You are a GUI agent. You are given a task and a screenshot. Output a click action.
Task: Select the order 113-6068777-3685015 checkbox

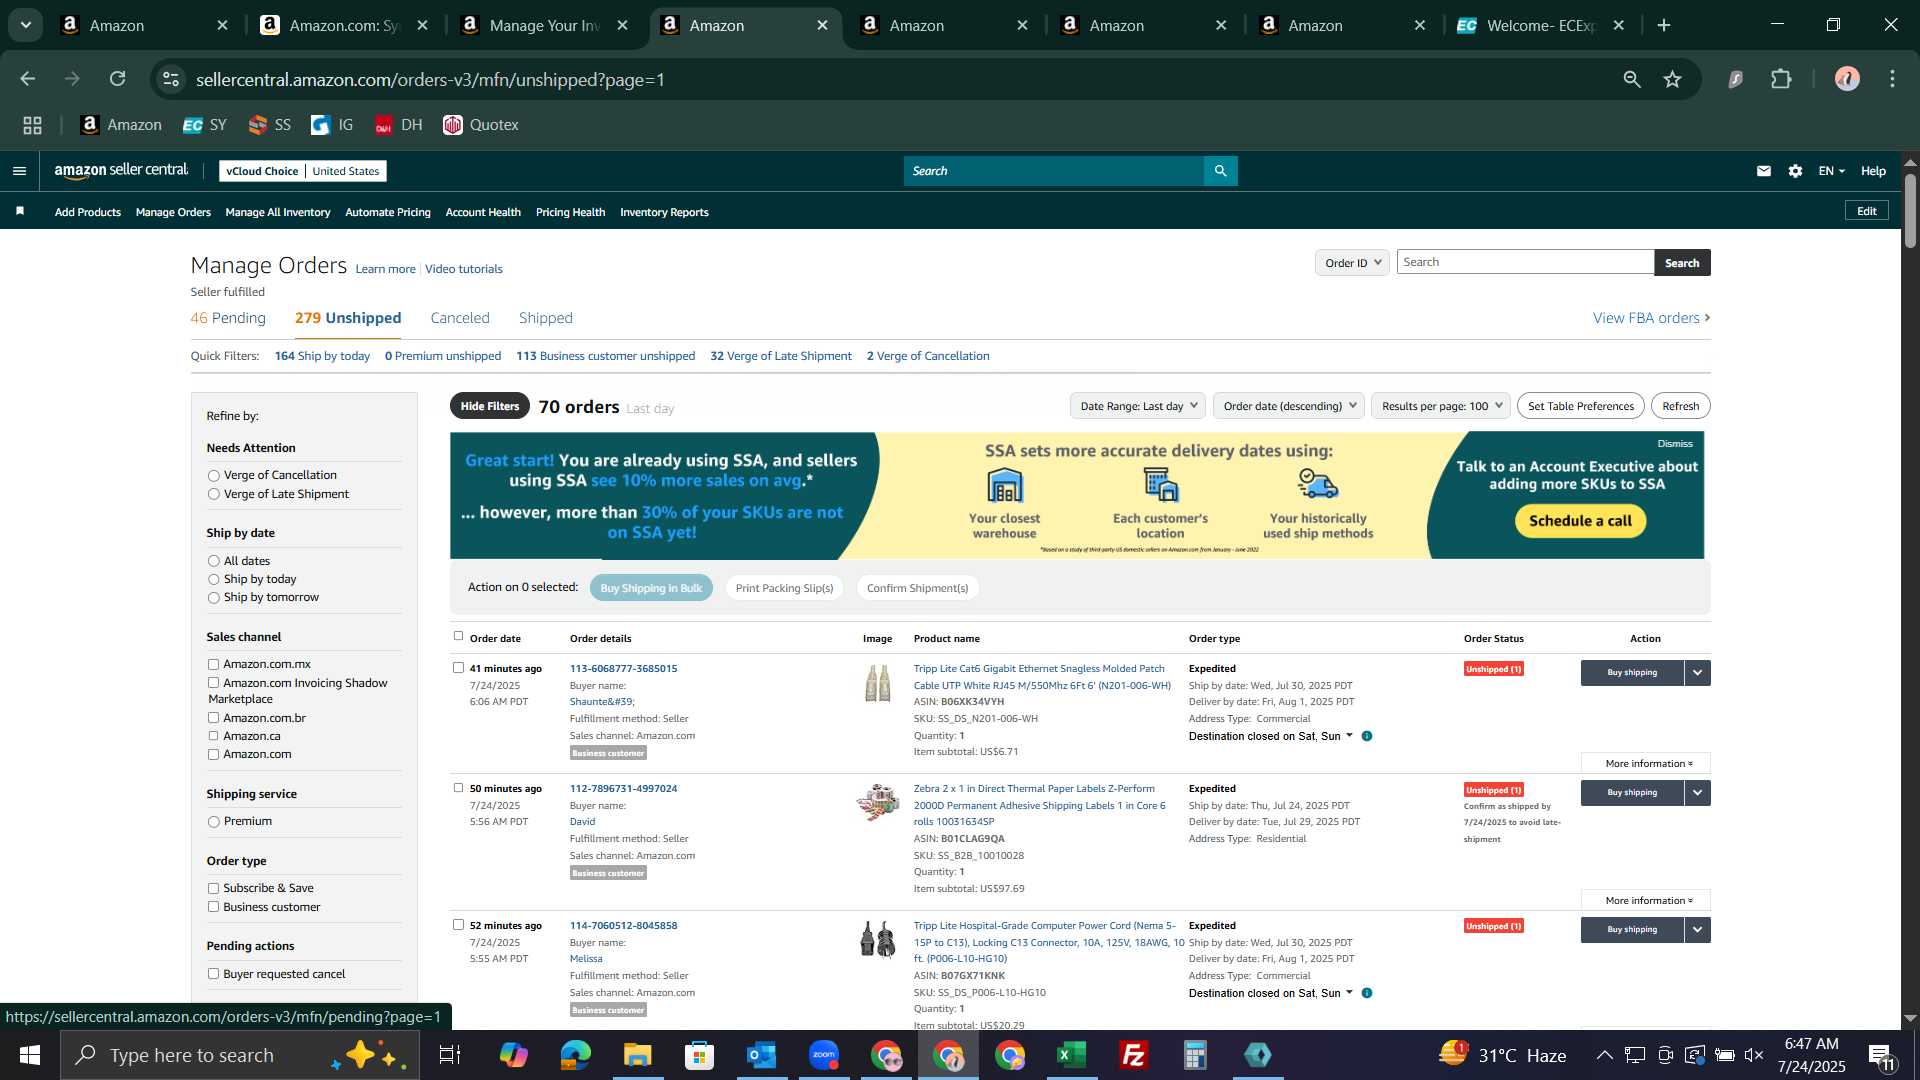458,668
